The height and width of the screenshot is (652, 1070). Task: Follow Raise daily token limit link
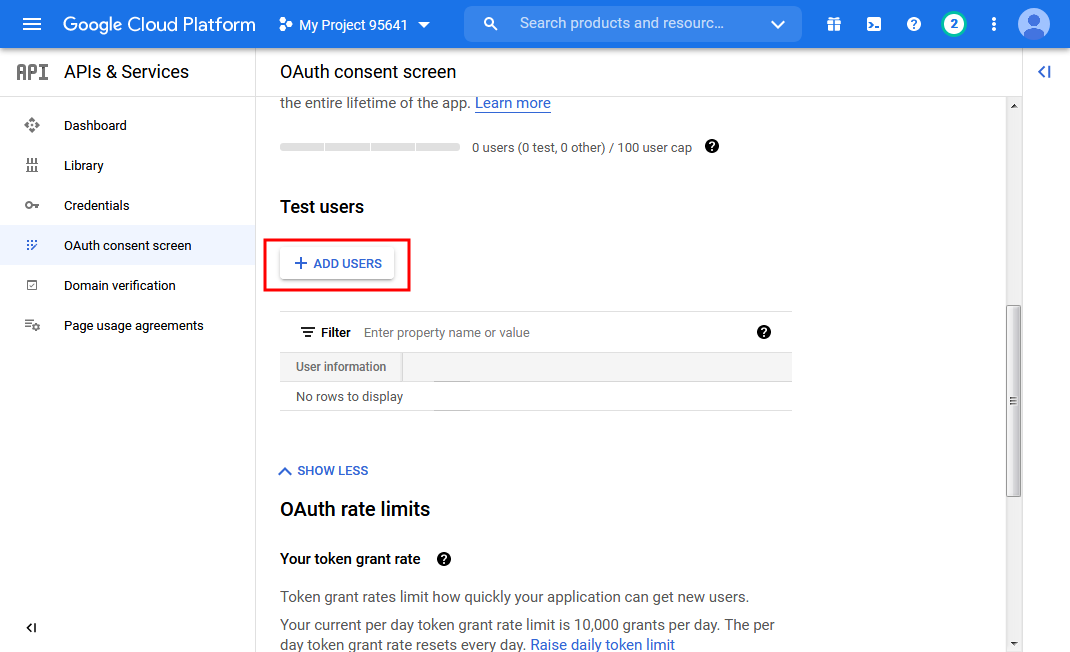point(603,644)
